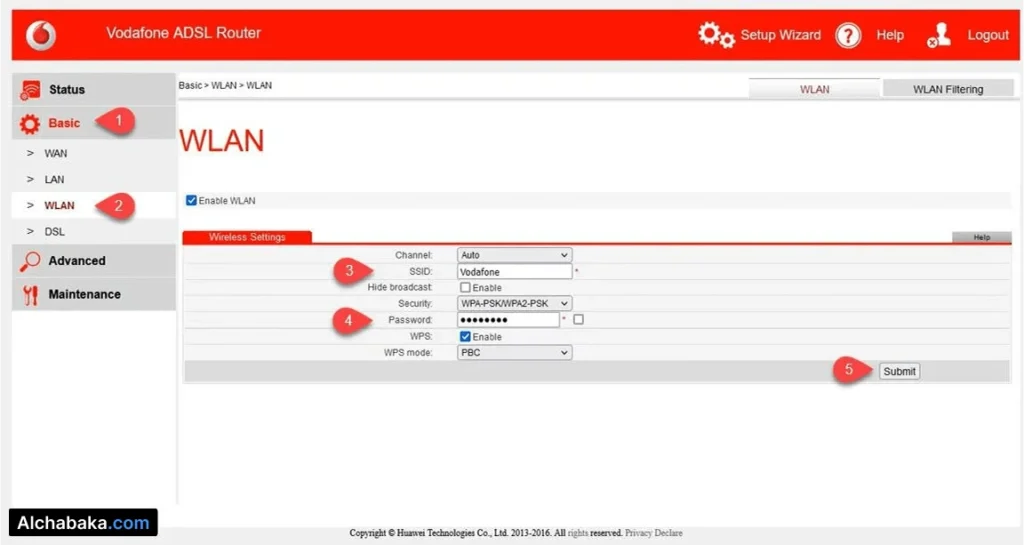Tick the show password checkbox
The width and height of the screenshot is (1024, 545).
coord(578,319)
